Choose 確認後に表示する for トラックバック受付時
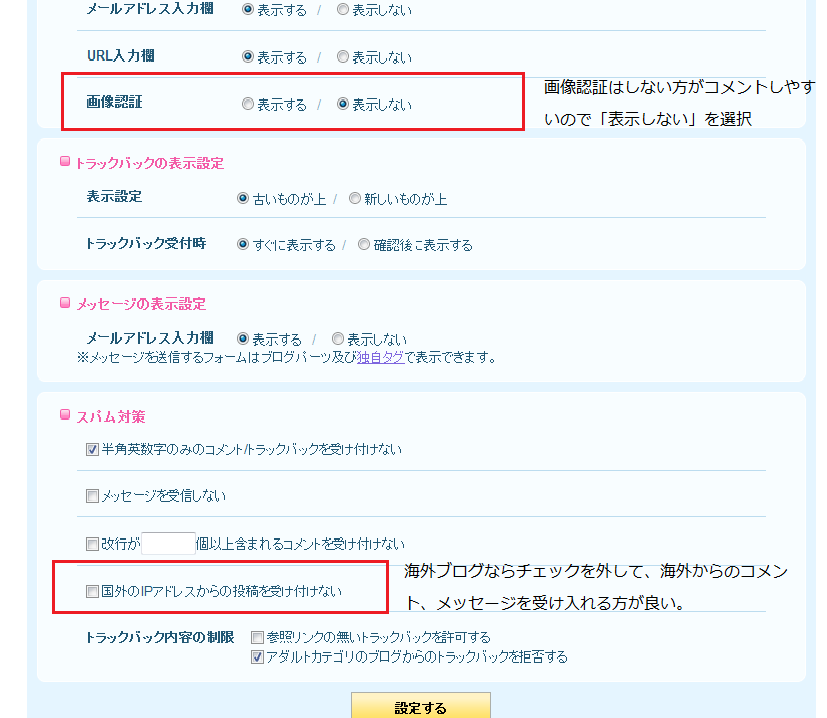This screenshot has height=718, width=827. coord(364,243)
